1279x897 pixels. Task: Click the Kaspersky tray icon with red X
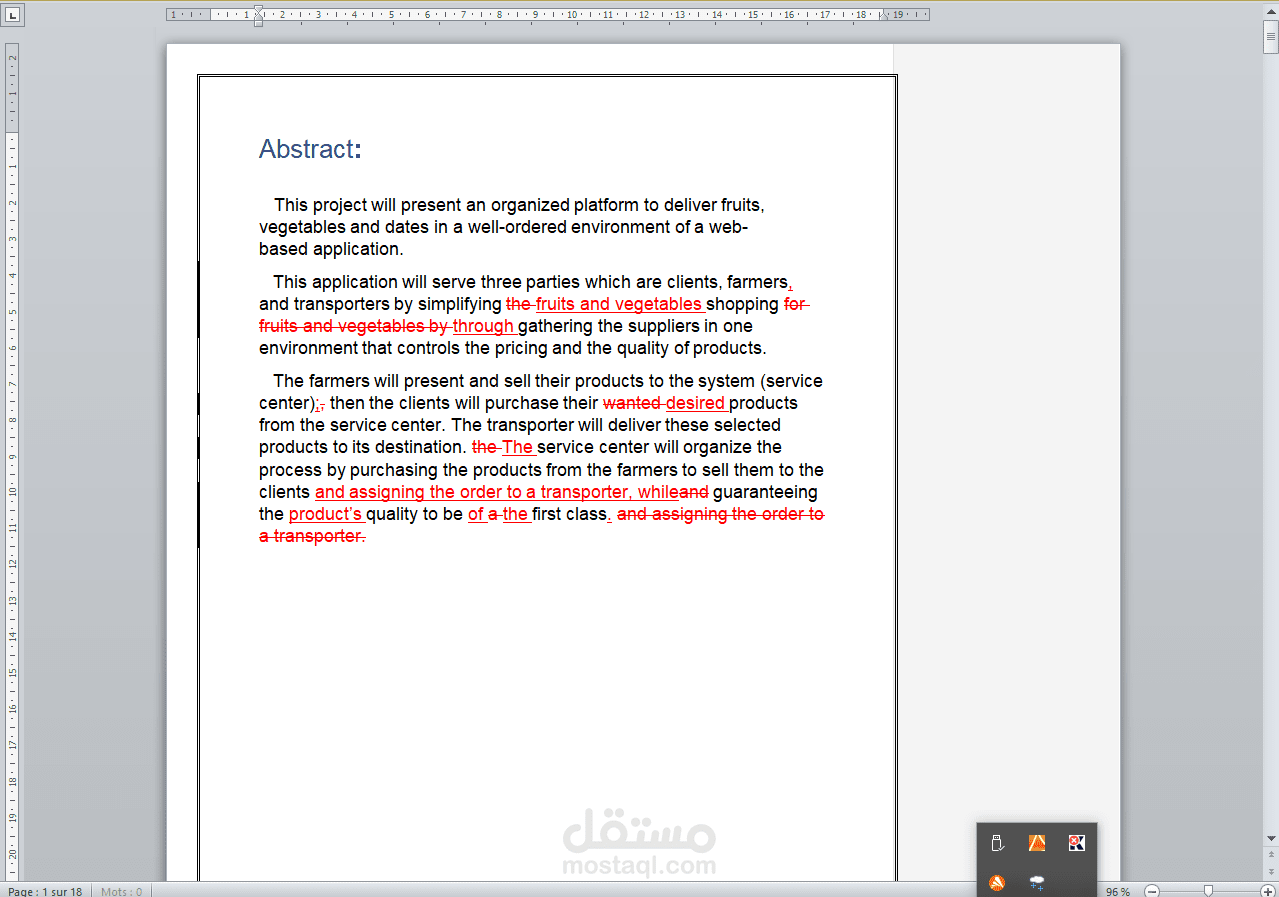tap(1076, 843)
